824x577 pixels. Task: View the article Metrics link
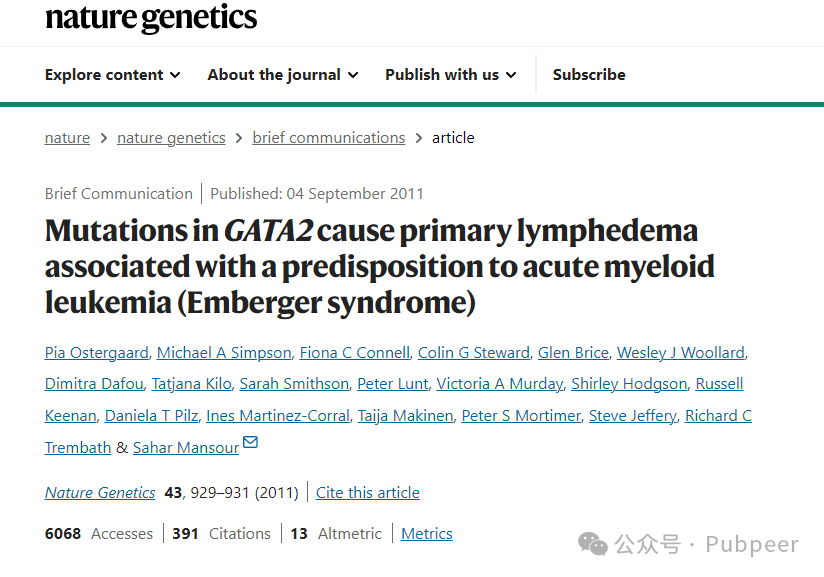pos(427,534)
